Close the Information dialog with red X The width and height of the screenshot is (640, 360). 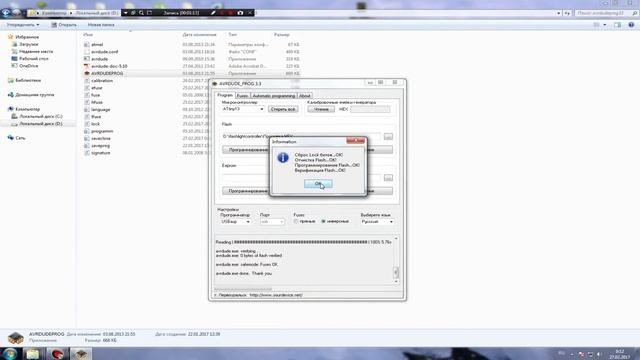click(x=356, y=141)
